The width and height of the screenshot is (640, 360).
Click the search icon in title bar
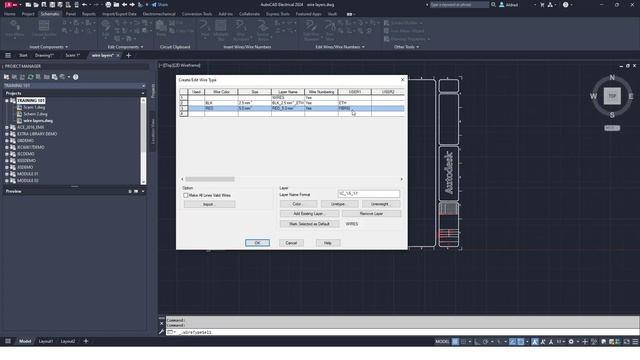493,5
